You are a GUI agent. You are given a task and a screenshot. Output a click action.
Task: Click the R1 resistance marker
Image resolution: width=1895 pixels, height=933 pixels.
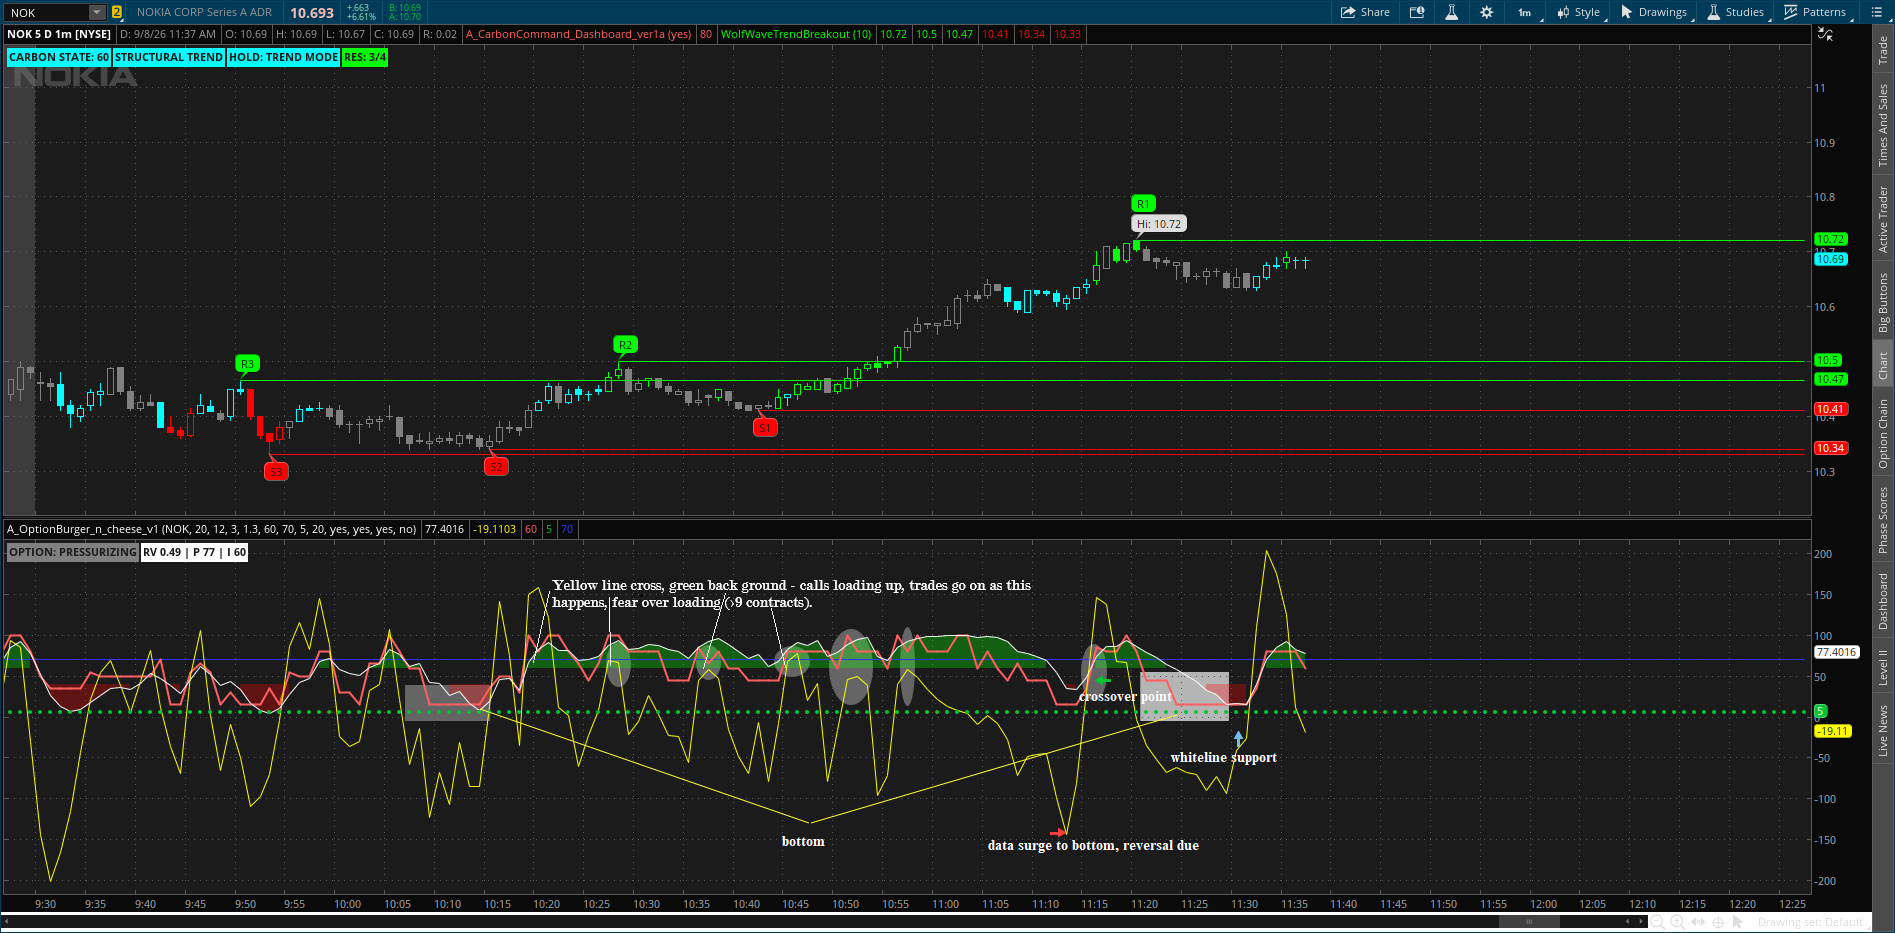click(x=1143, y=203)
